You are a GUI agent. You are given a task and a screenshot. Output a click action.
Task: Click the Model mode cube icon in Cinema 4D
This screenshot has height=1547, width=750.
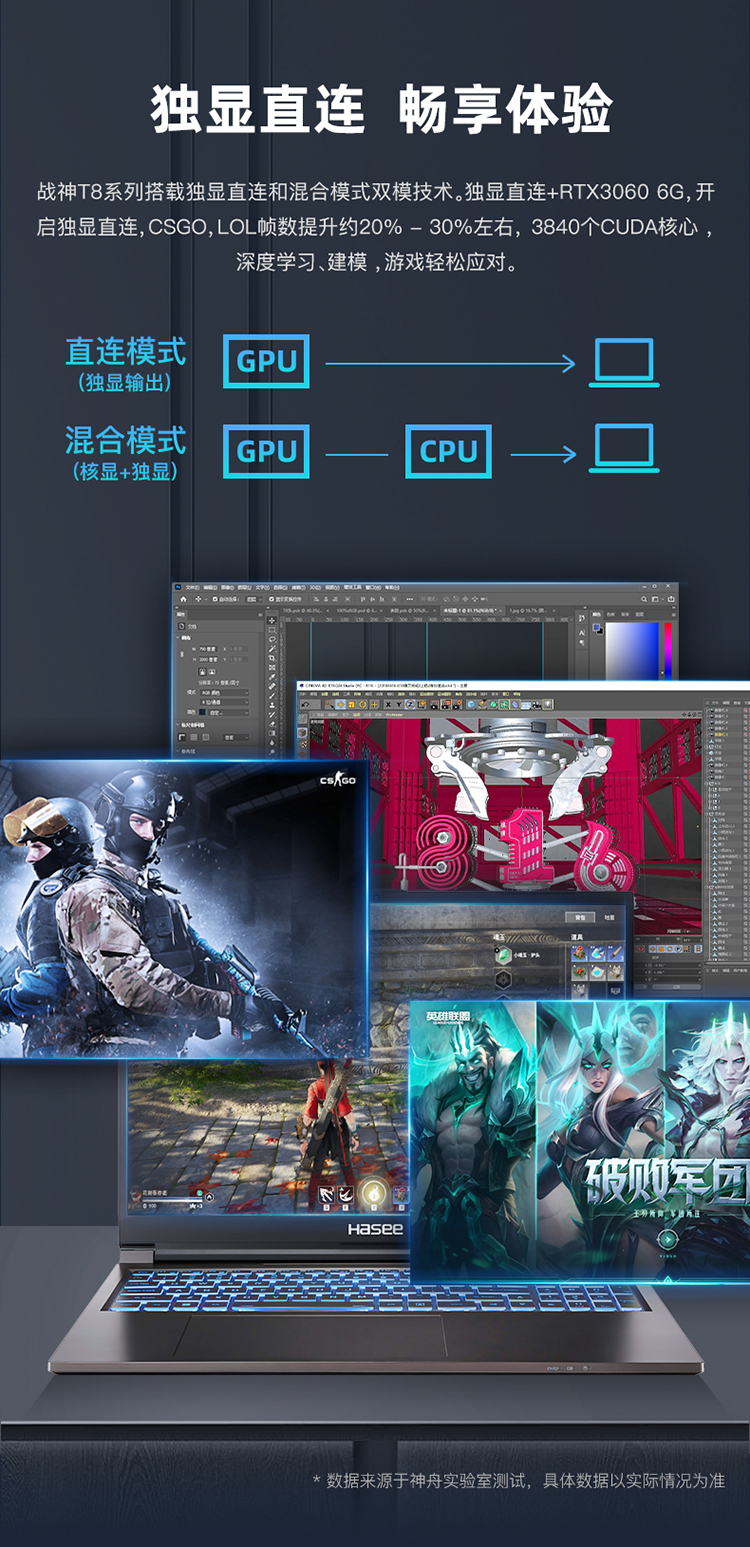click(x=302, y=733)
